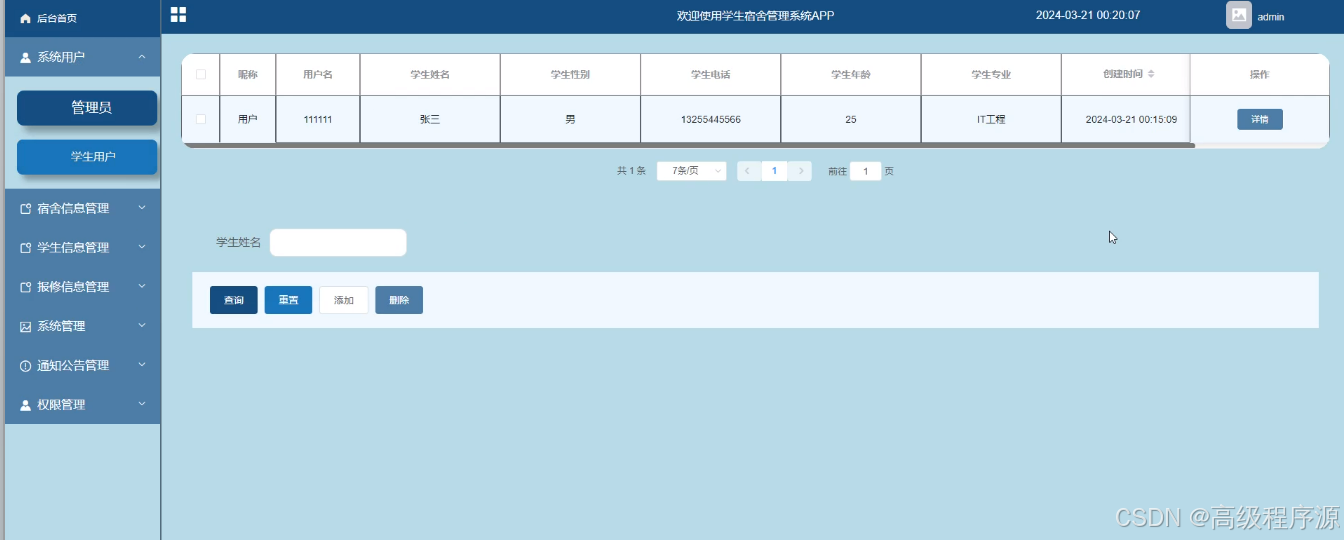
Task: Click the 学生电话 column header
Action: coord(711,75)
